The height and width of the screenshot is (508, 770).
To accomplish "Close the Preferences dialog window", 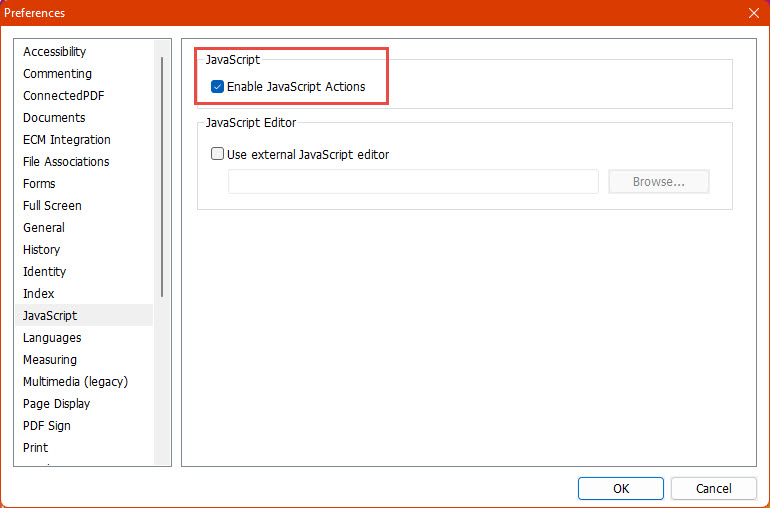I will tap(753, 13).
